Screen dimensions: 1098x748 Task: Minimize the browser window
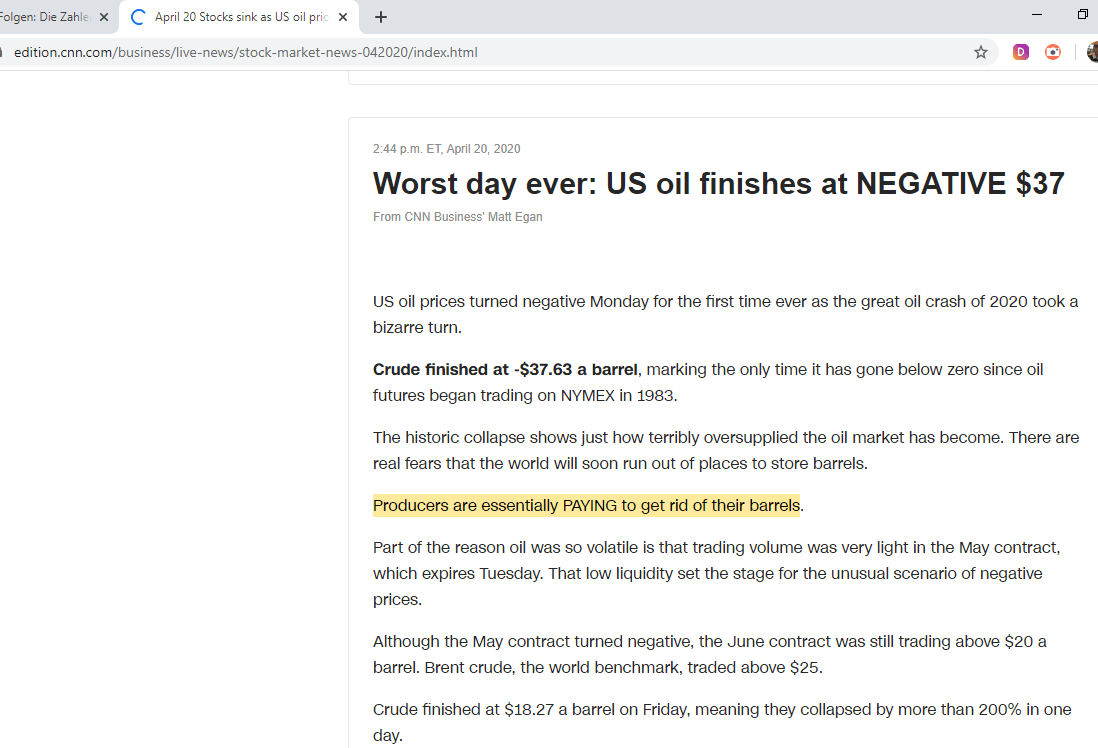coord(1037,15)
